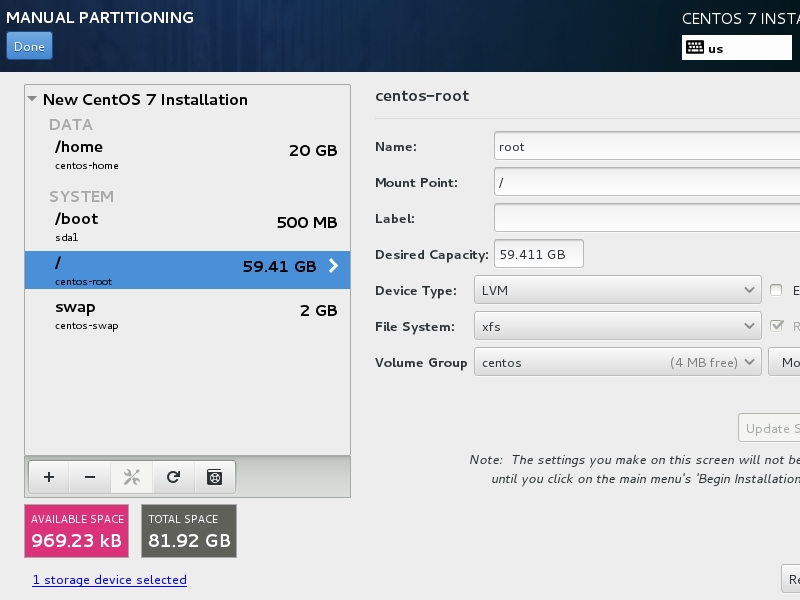This screenshot has width=800, height=600.
Task: Click the reload storage configuration icon
Action: pos(173,477)
